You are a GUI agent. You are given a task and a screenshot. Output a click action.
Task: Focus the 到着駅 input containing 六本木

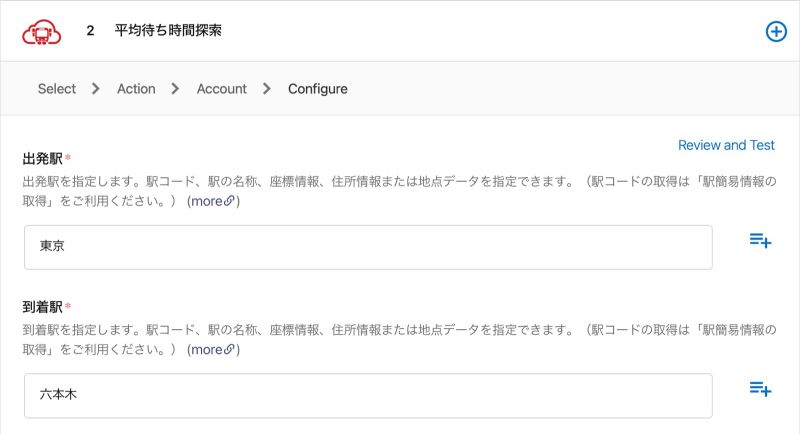click(368, 396)
